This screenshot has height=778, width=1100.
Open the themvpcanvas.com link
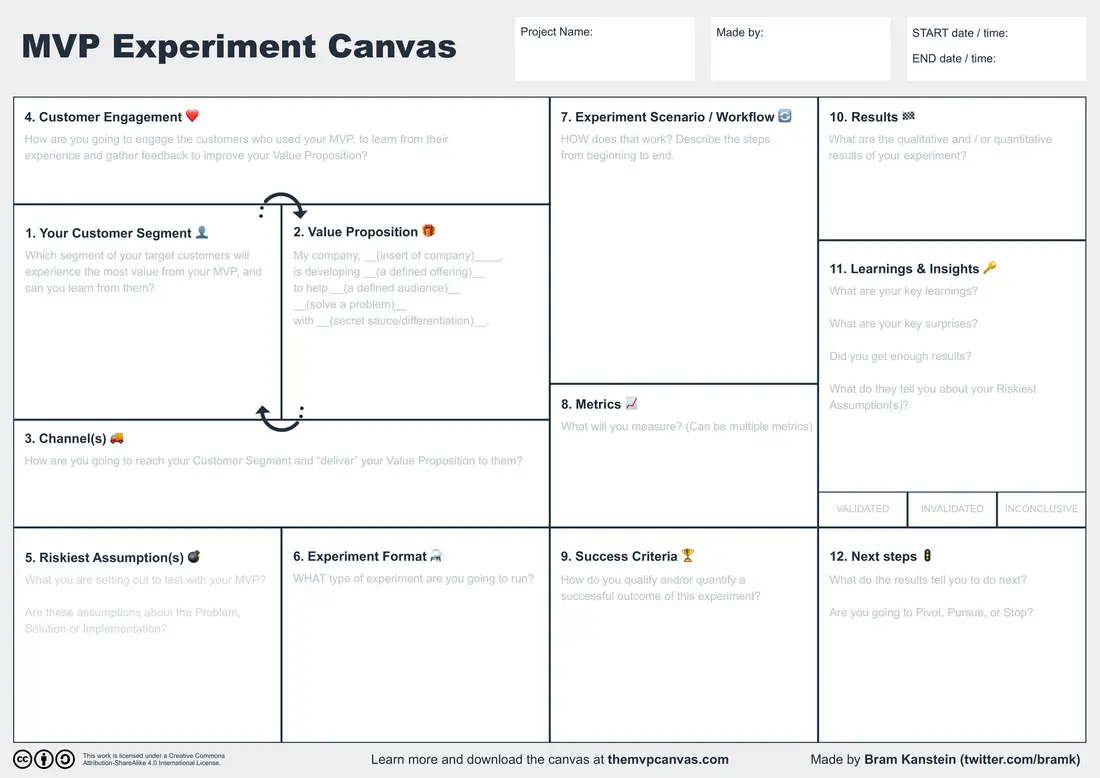668,759
